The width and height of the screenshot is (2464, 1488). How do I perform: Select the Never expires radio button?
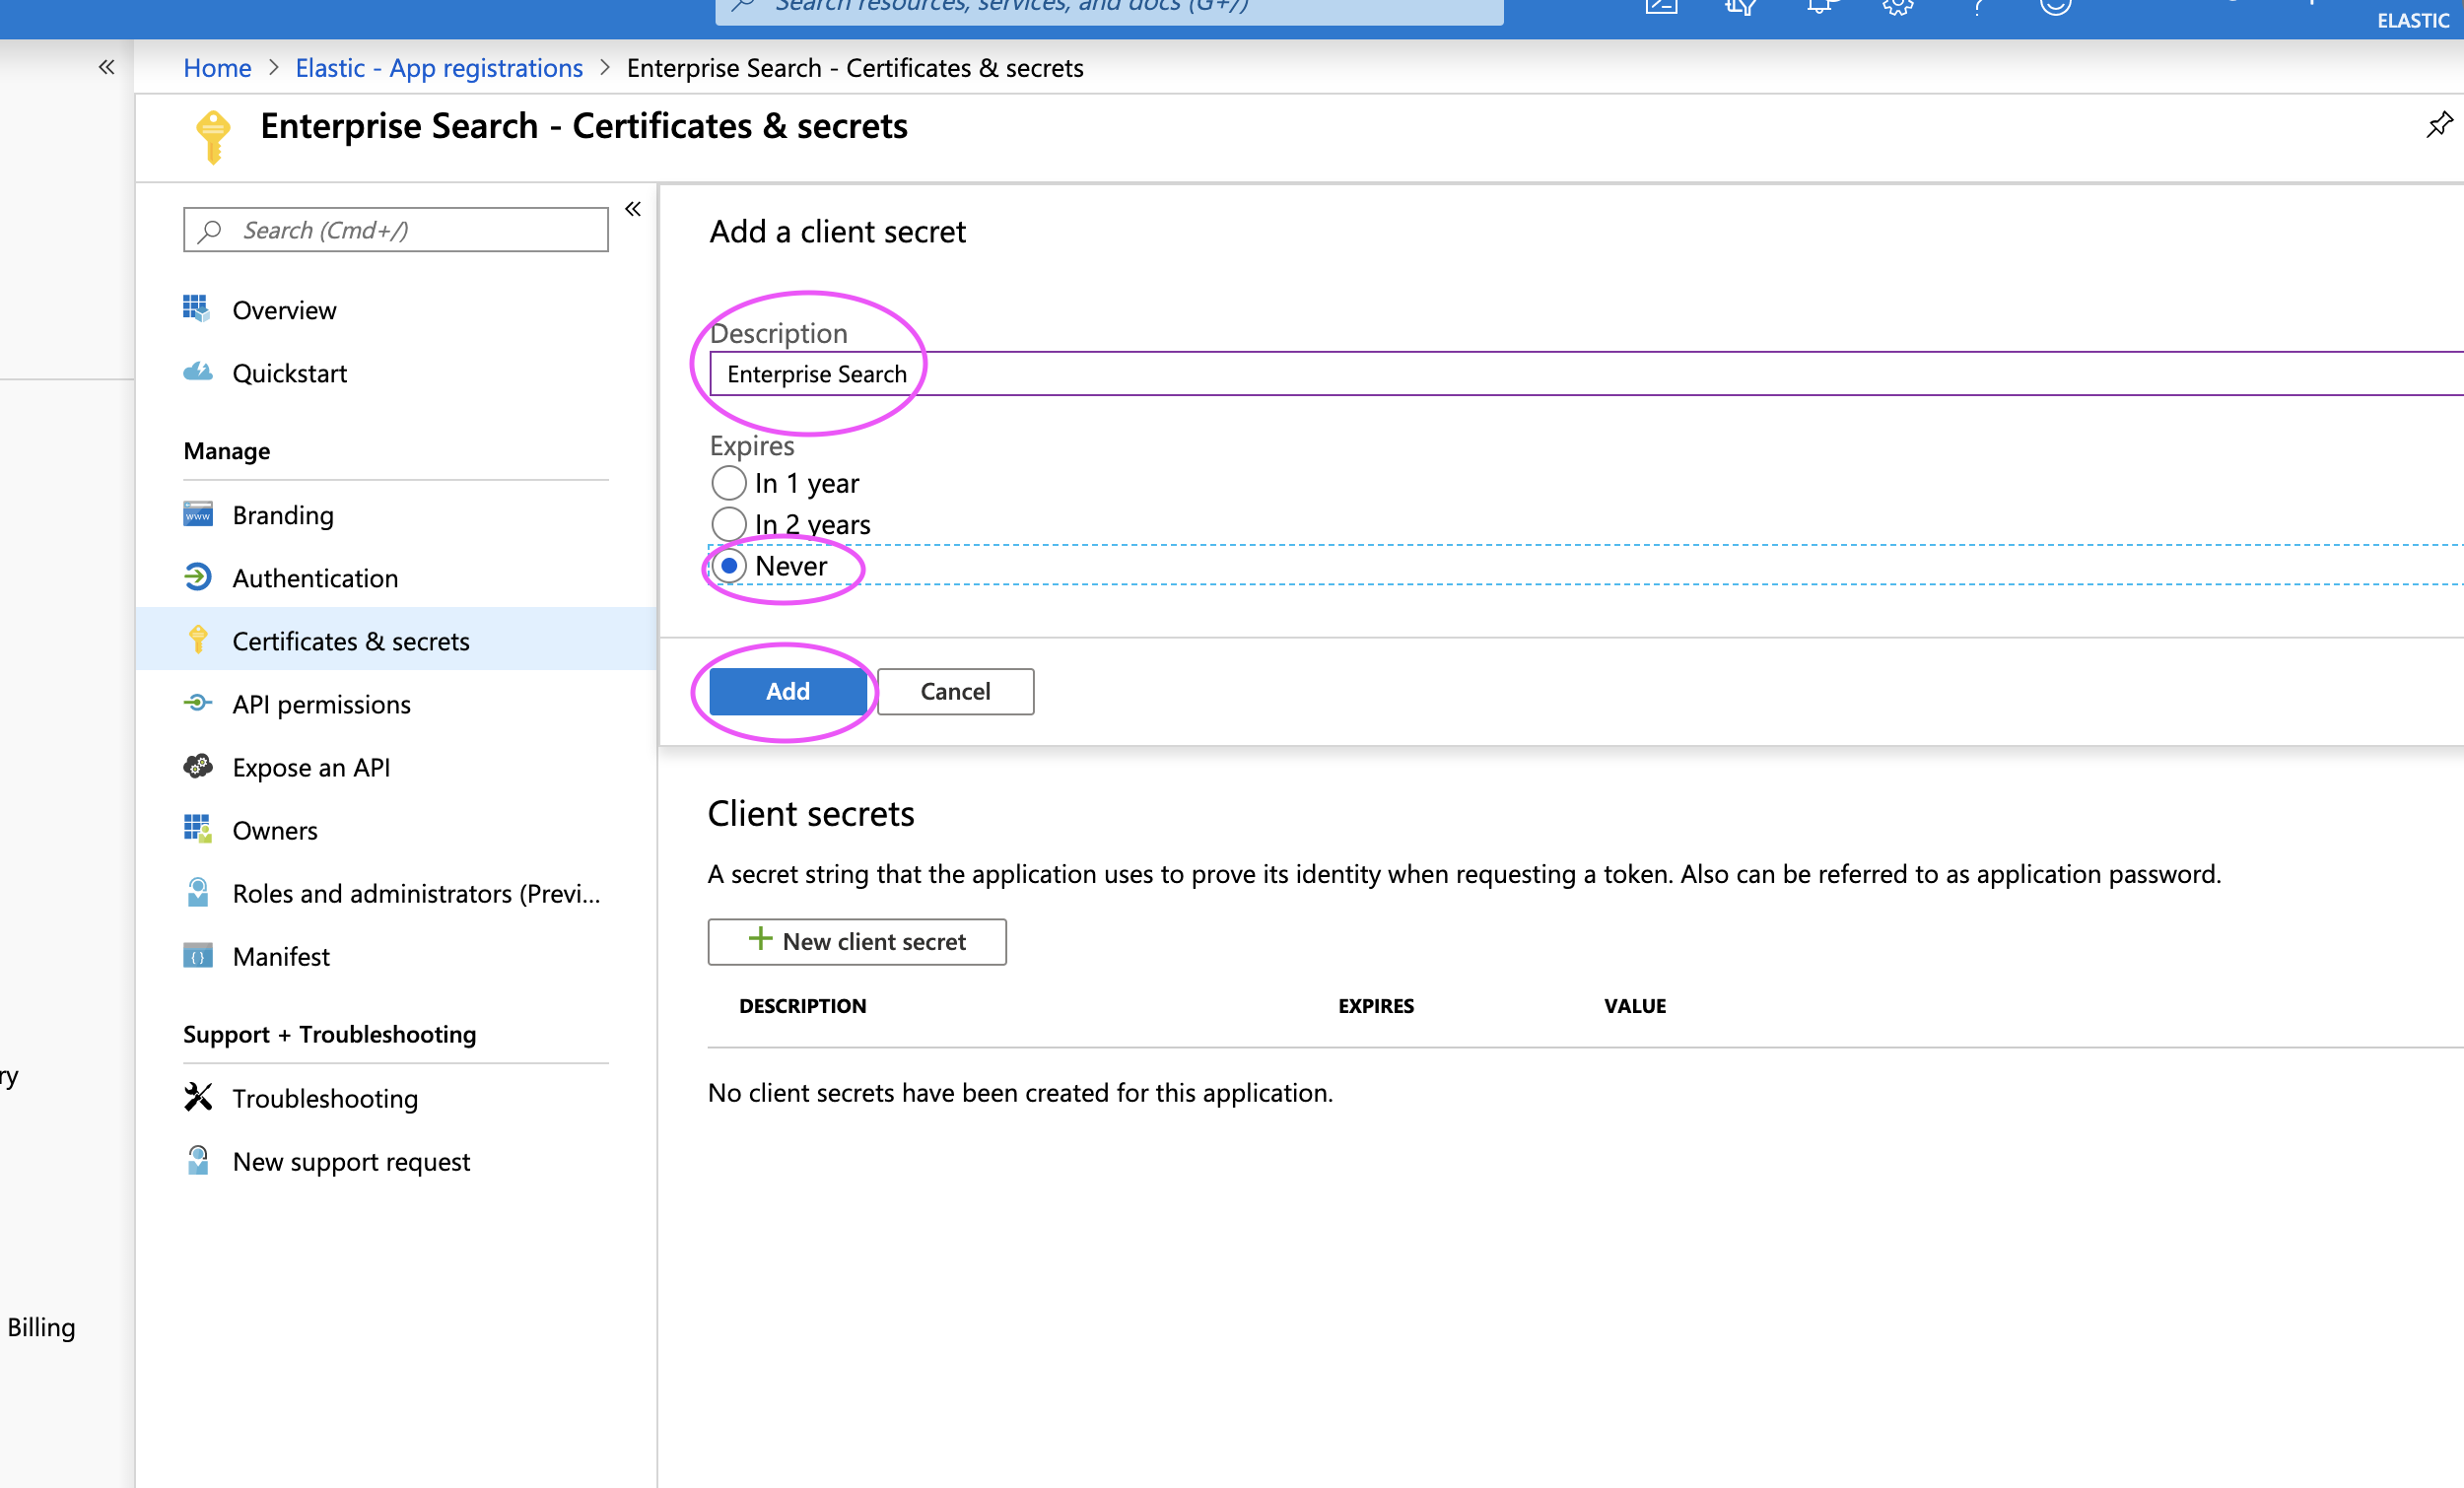click(729, 566)
